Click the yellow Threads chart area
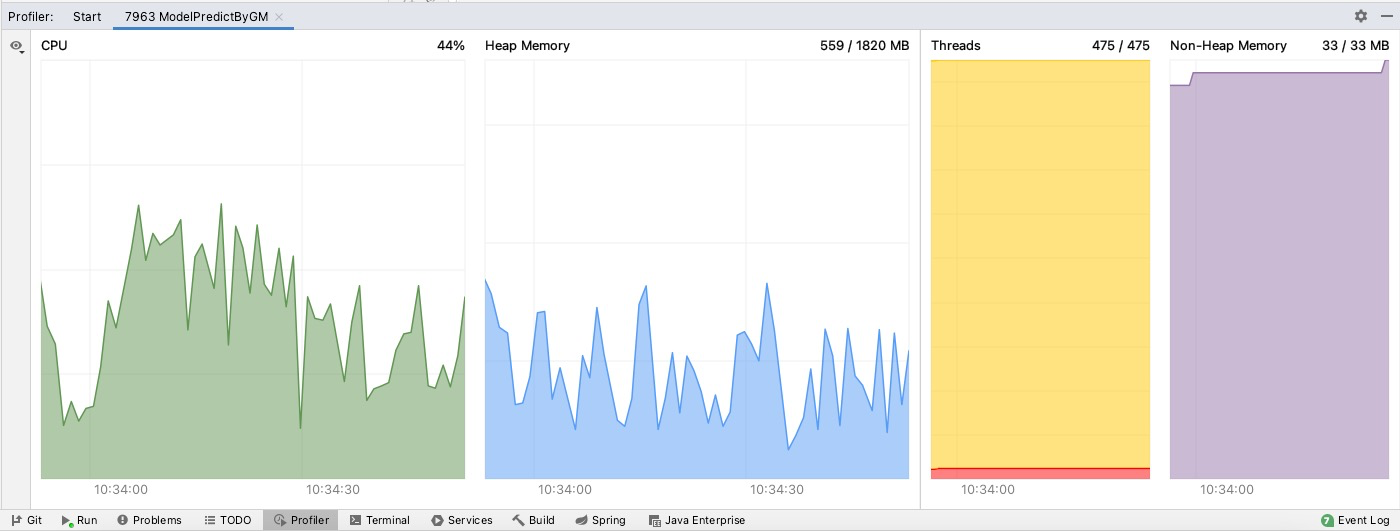Viewport: 1400px width, 531px height. pos(1040,260)
